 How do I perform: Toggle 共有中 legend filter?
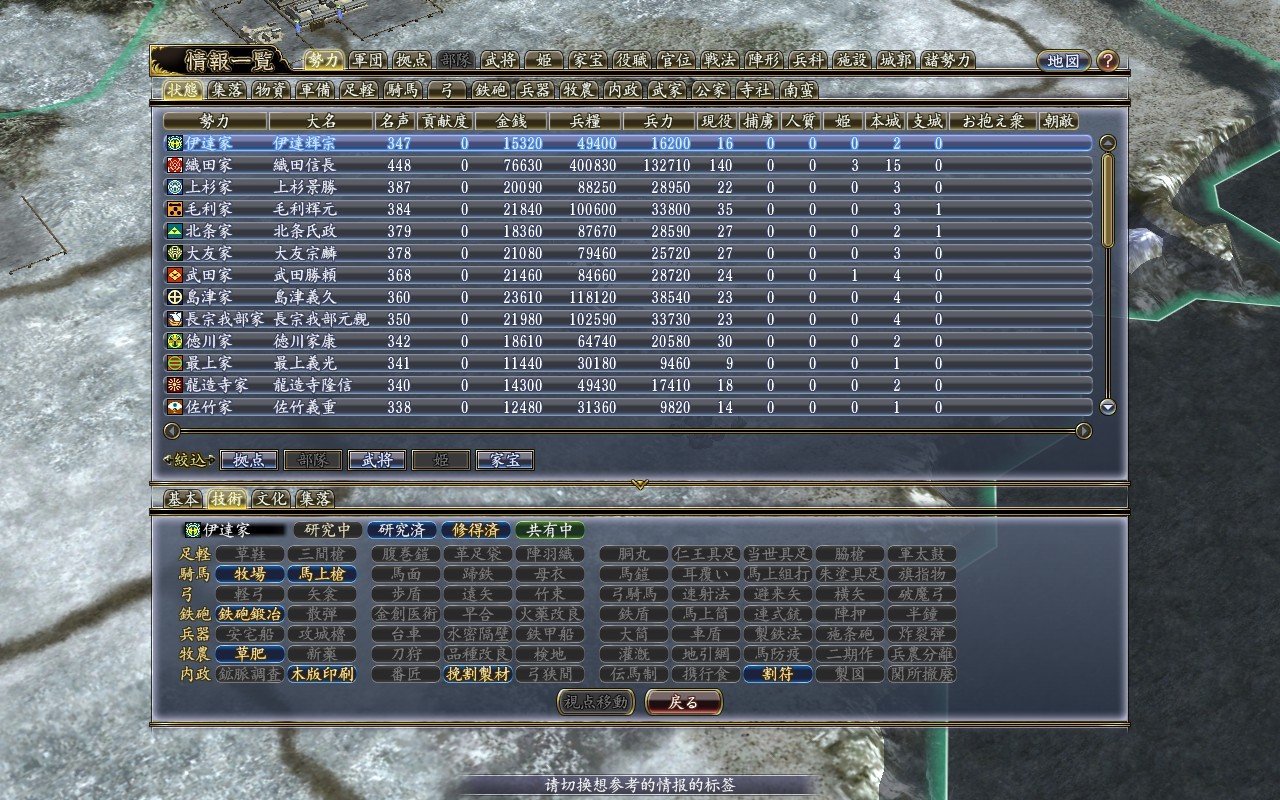pyautogui.click(x=550, y=530)
